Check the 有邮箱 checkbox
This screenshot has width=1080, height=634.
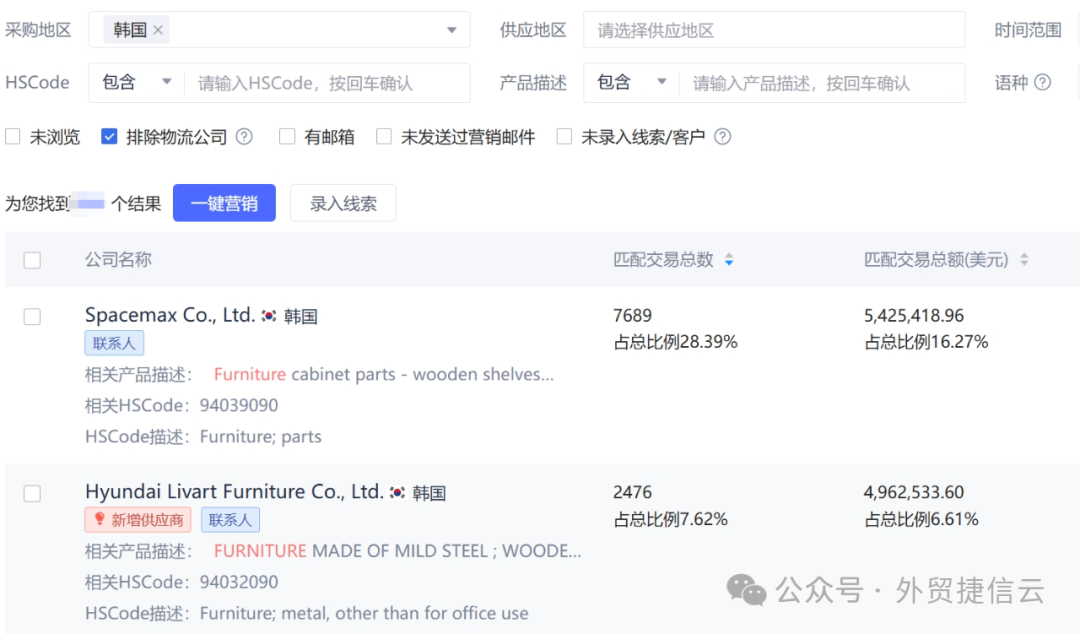click(x=287, y=136)
